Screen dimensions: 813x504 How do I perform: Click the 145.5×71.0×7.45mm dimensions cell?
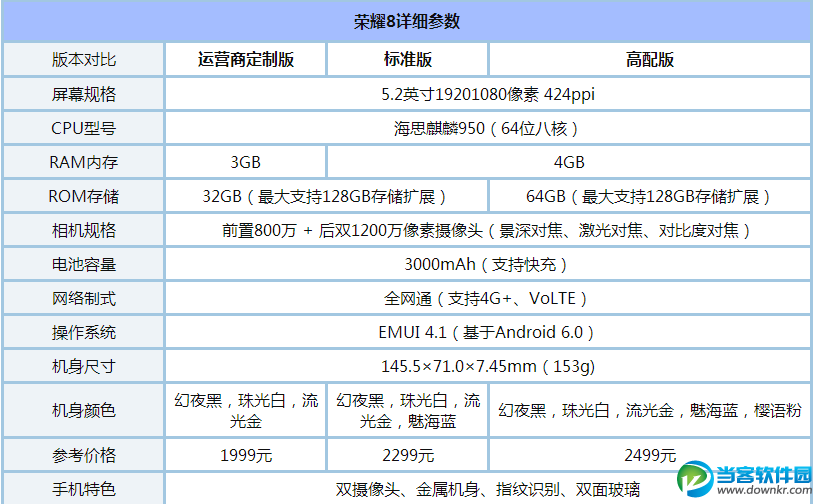point(487,367)
